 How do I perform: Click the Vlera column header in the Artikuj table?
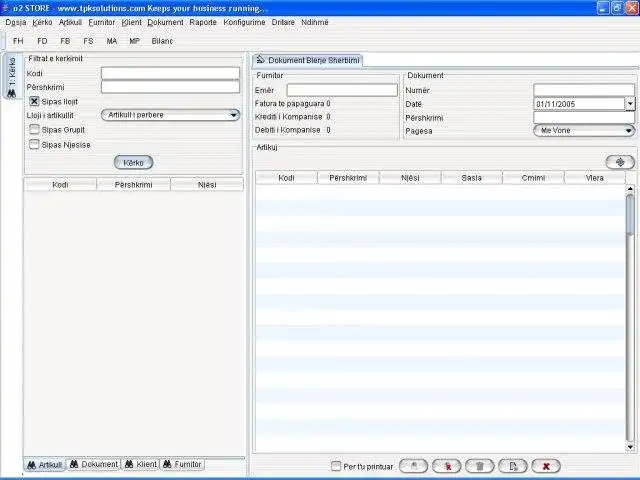[x=595, y=178]
